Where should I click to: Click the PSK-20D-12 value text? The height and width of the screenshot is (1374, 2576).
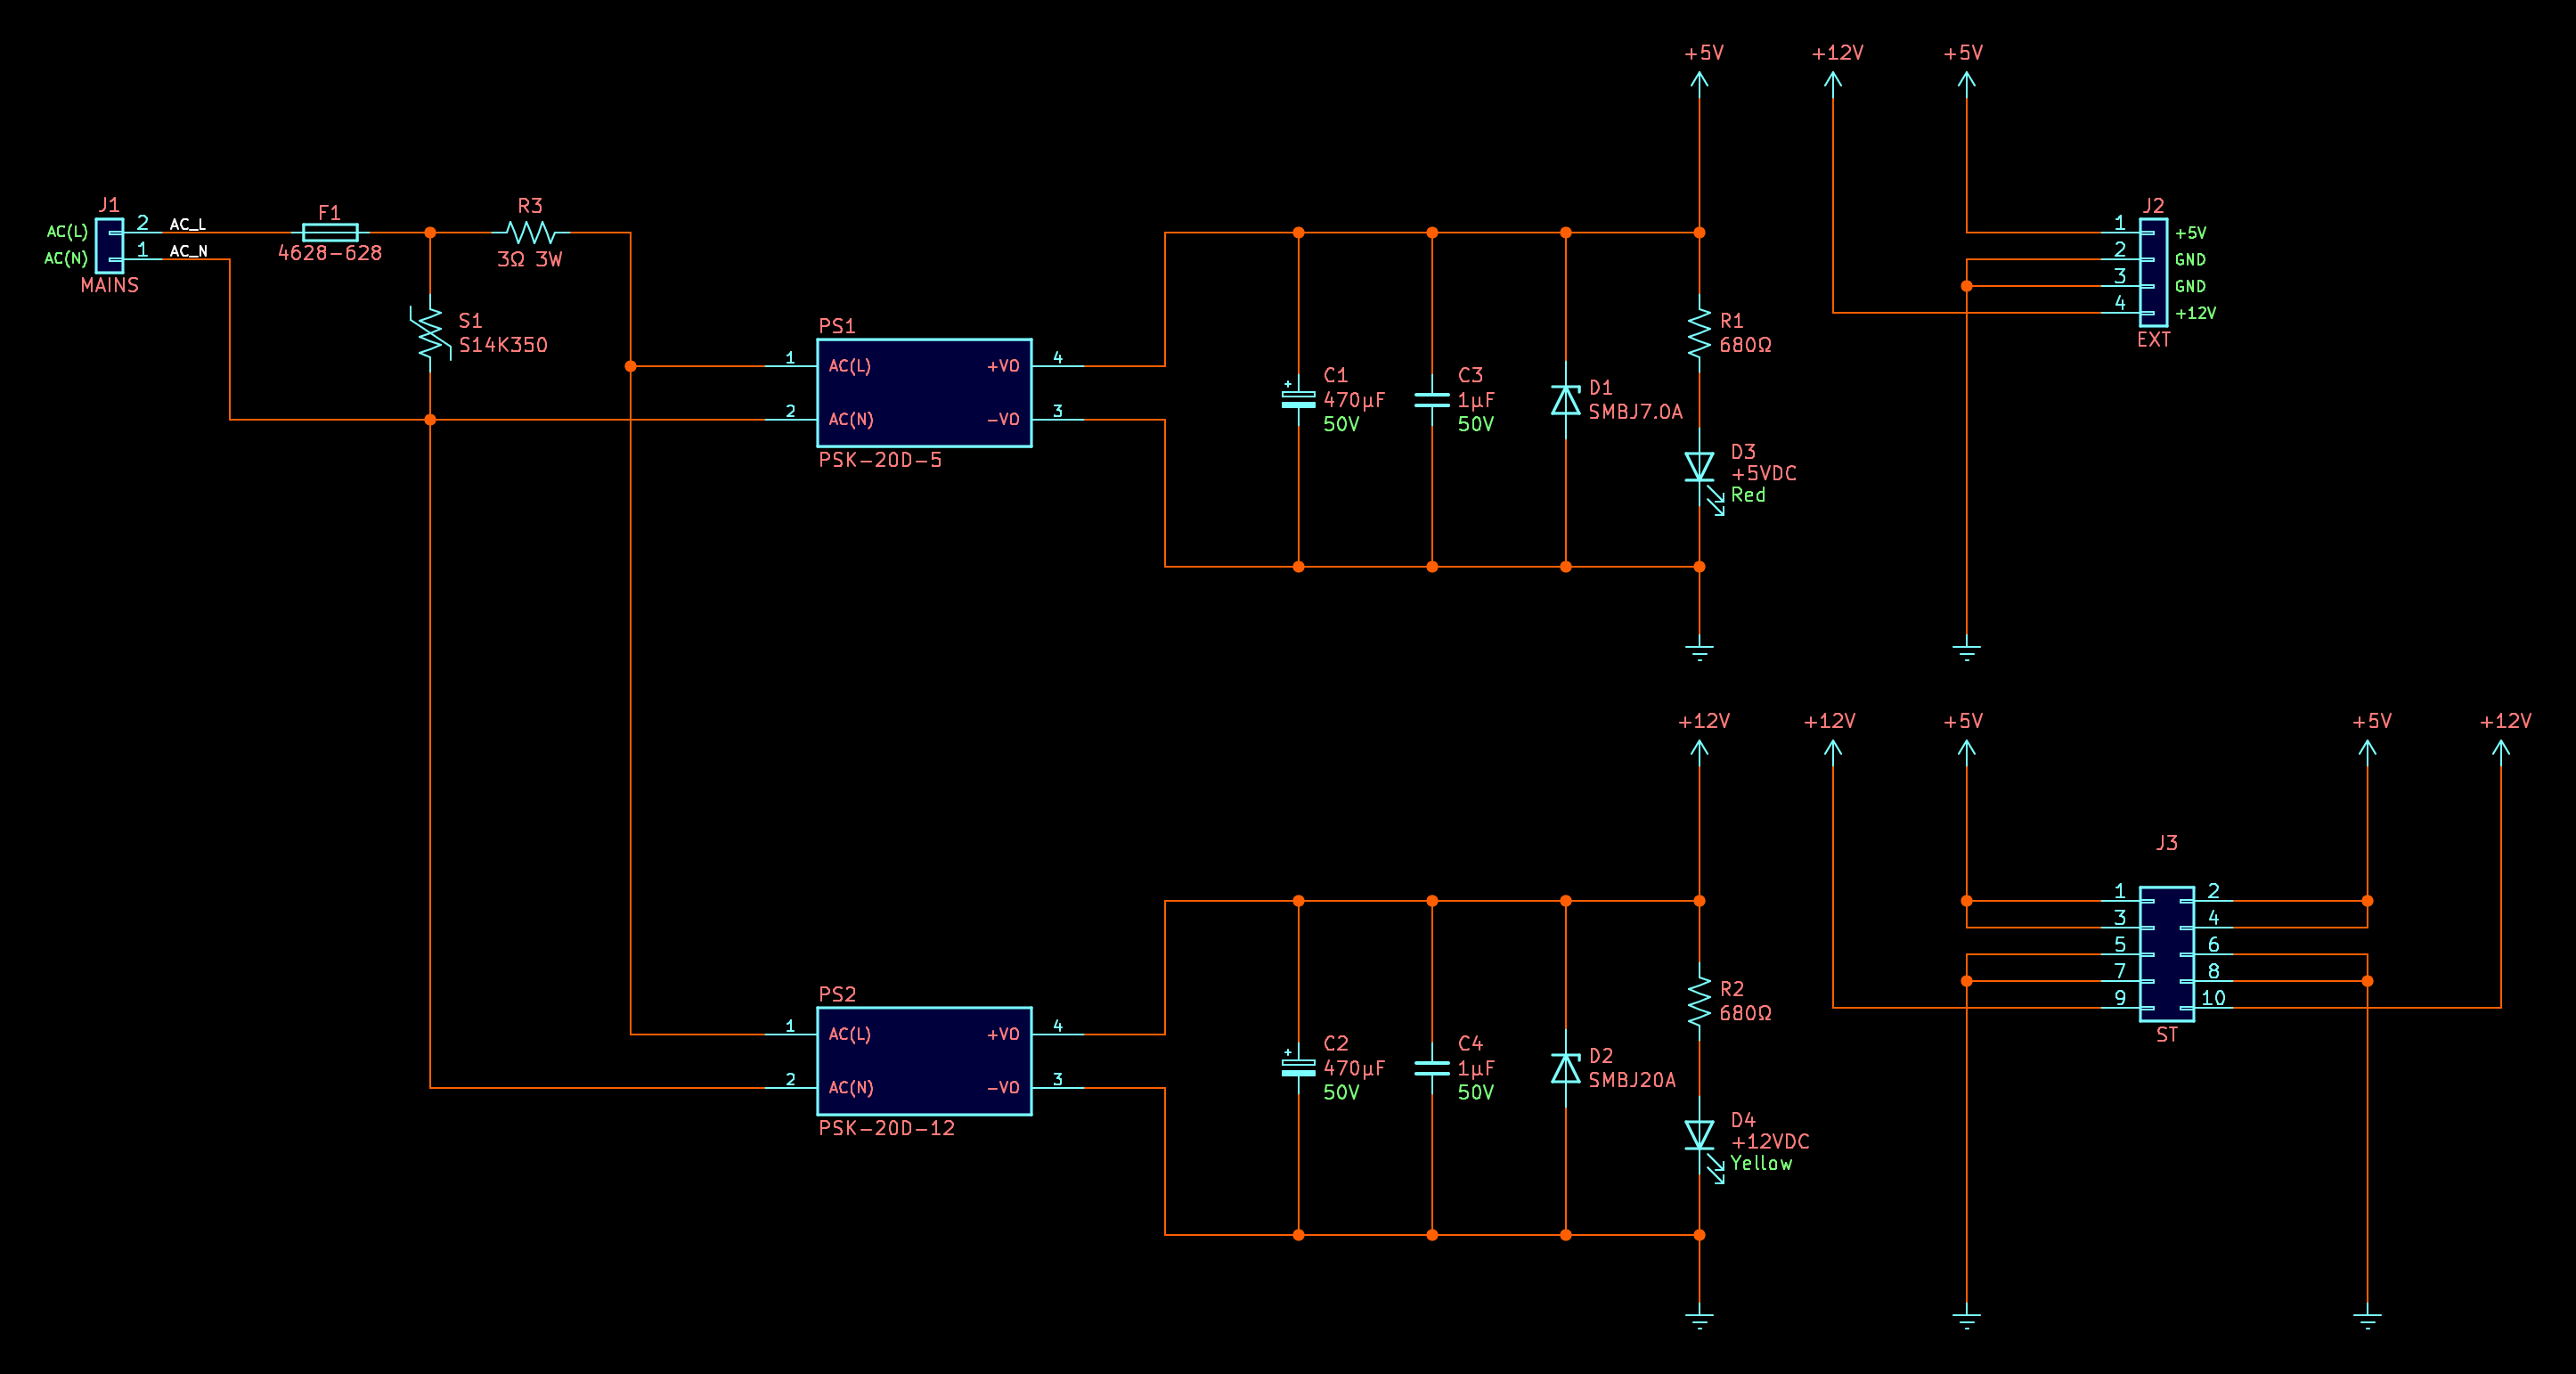(x=886, y=1128)
